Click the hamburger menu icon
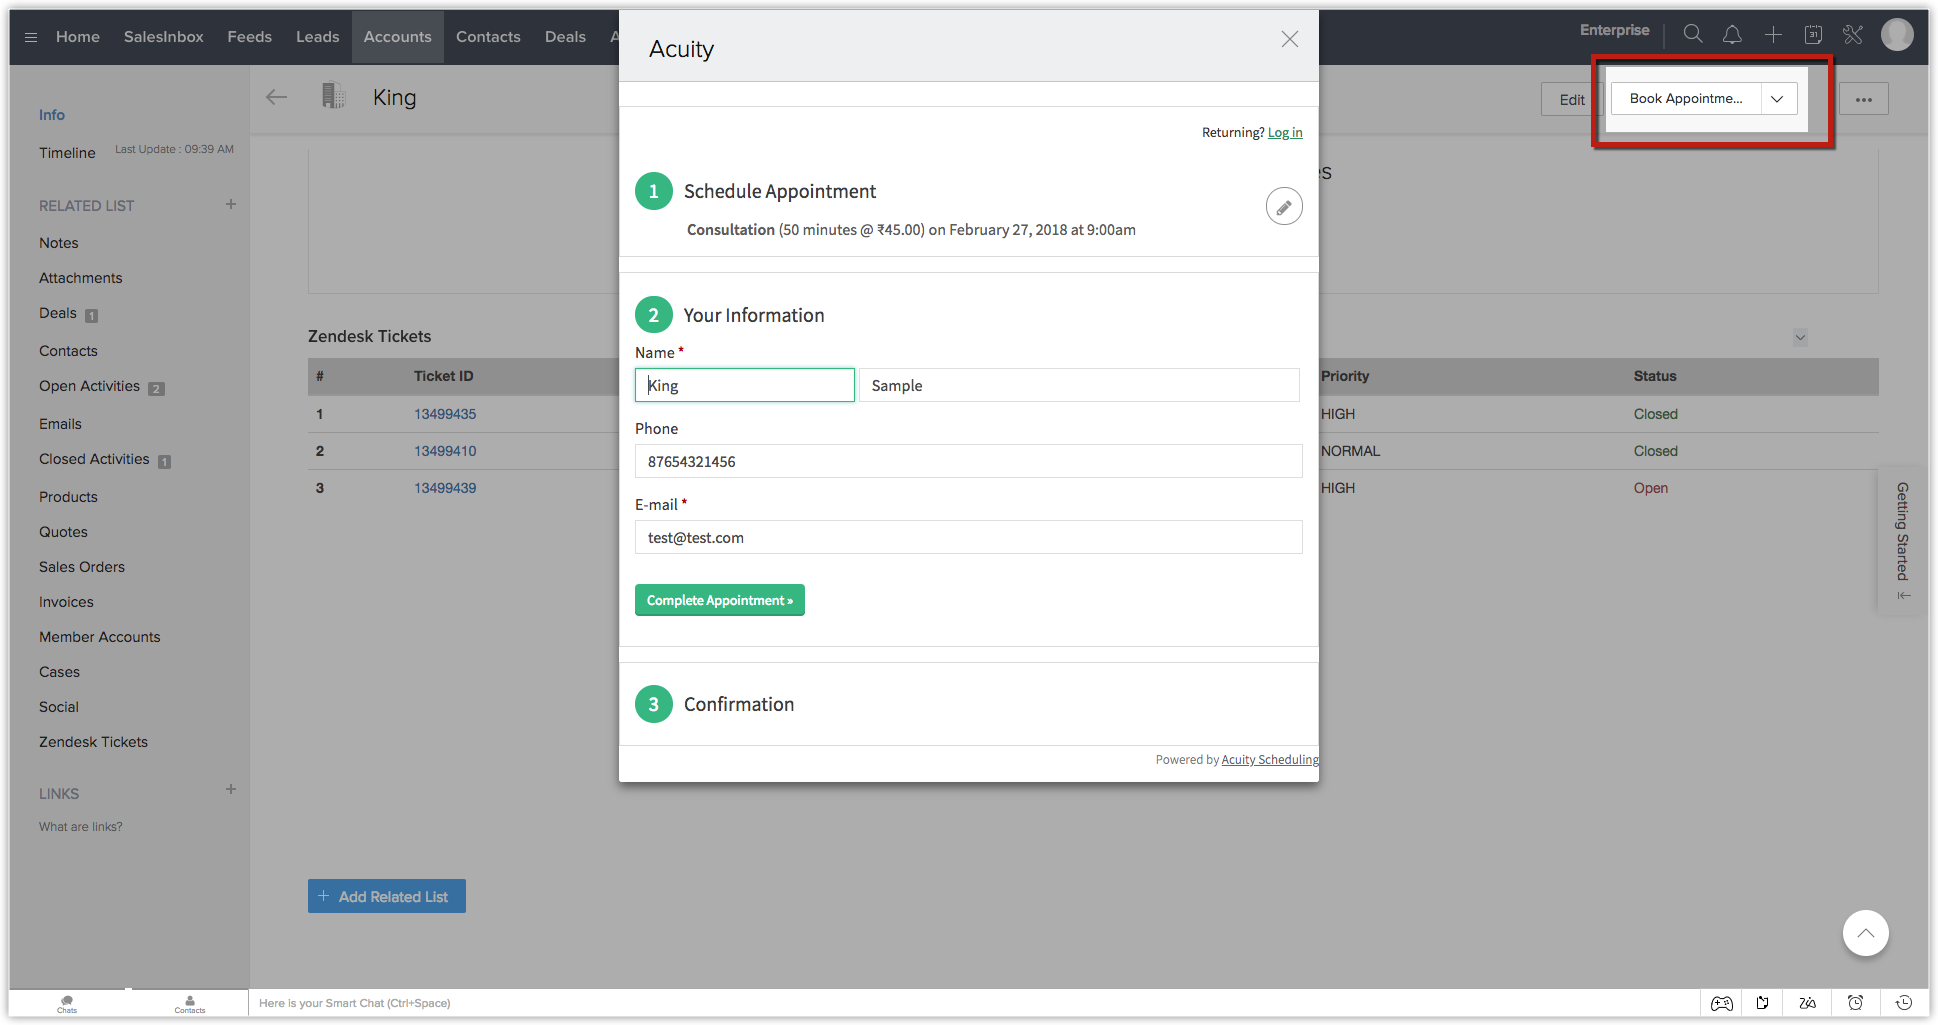 31,37
